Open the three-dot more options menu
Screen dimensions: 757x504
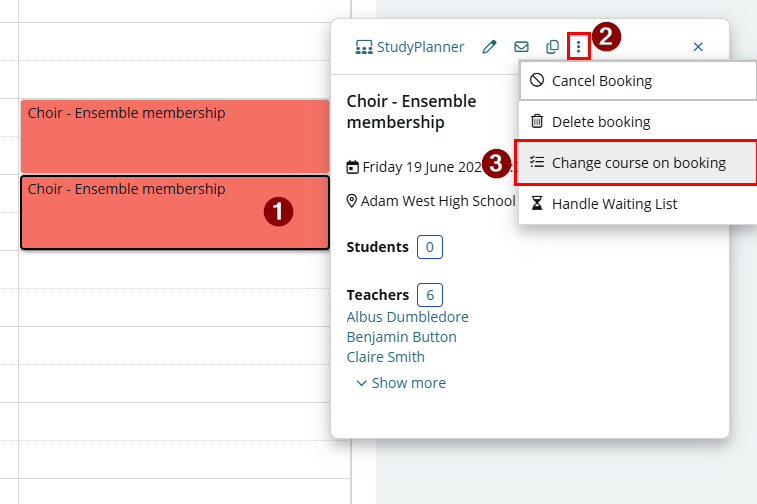point(578,47)
